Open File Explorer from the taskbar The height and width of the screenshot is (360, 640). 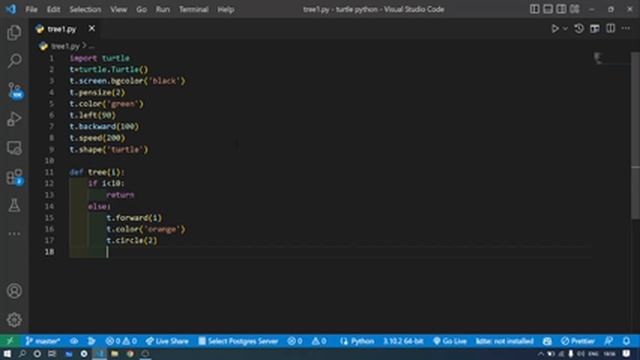(114, 354)
